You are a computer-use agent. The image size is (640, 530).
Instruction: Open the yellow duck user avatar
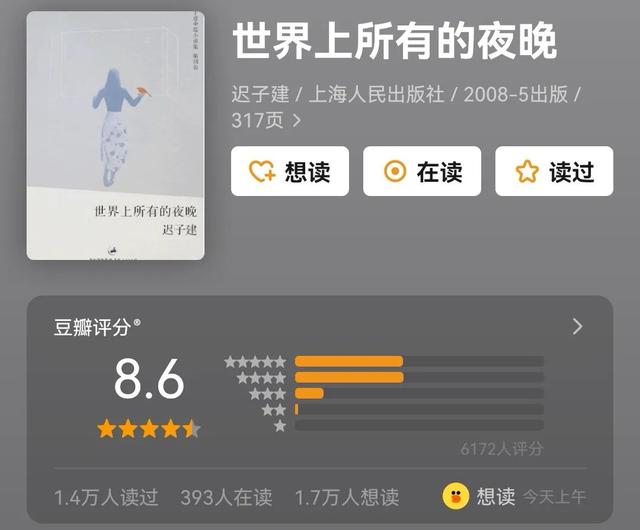[456, 497]
